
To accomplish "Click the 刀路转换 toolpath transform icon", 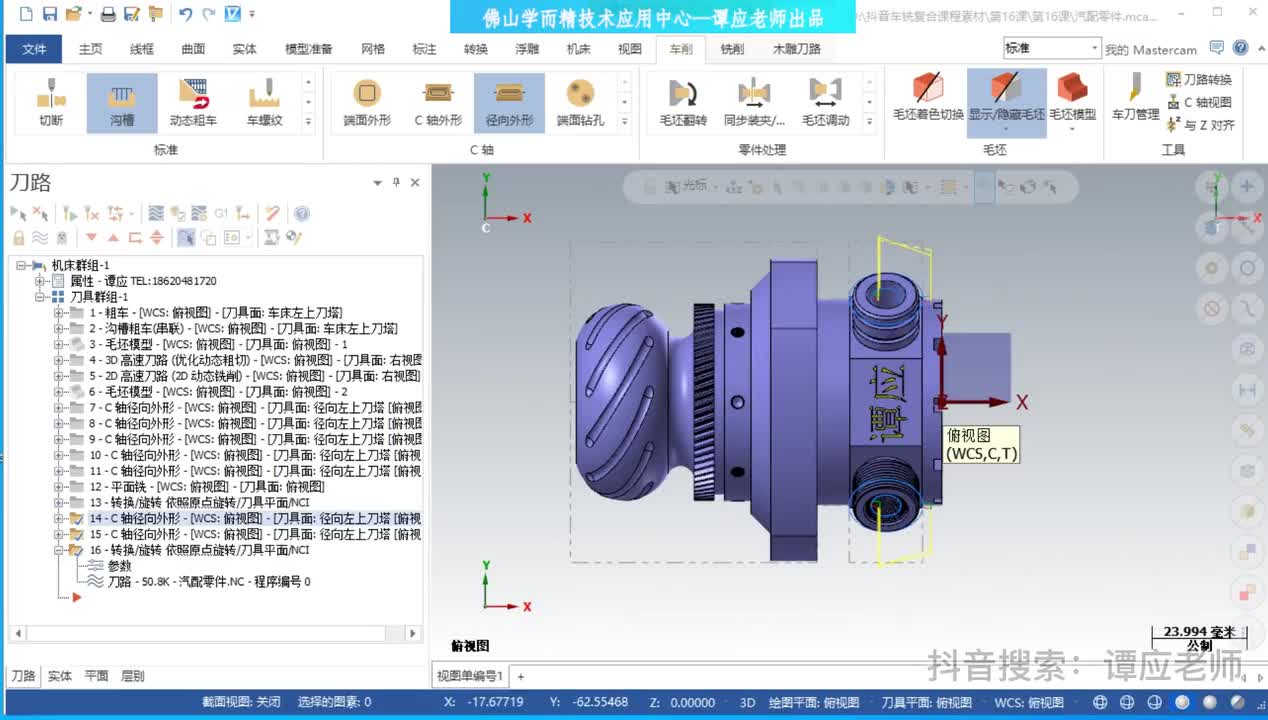I will [1199, 79].
